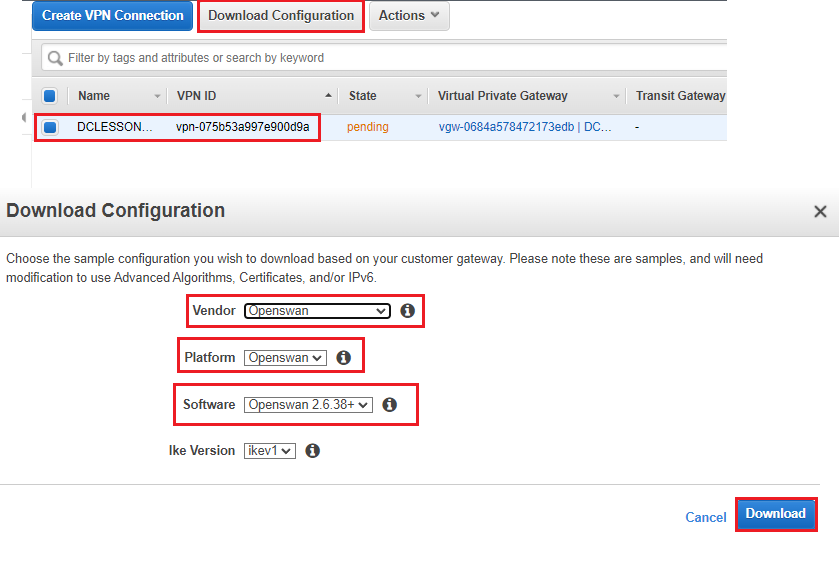Open the Vendor dropdown
This screenshot has width=839, height=561.
317,311
